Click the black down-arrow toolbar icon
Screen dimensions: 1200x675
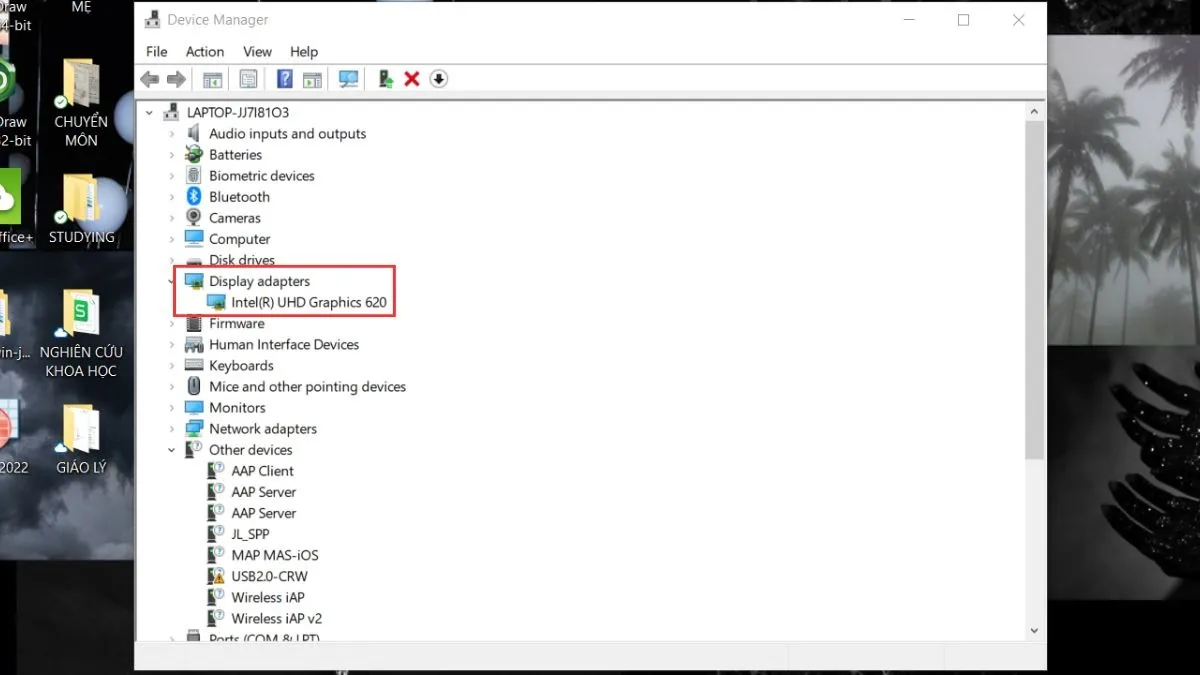point(438,79)
